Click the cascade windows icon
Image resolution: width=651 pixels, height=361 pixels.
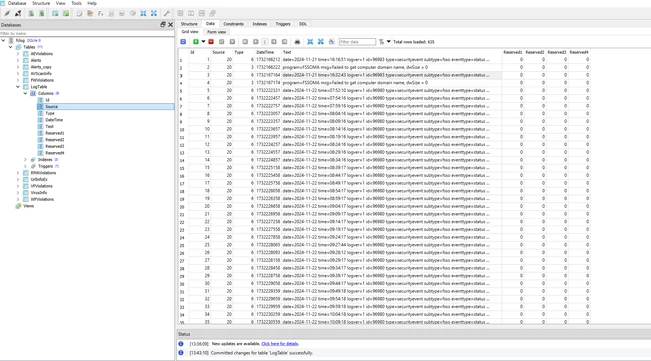point(212,13)
